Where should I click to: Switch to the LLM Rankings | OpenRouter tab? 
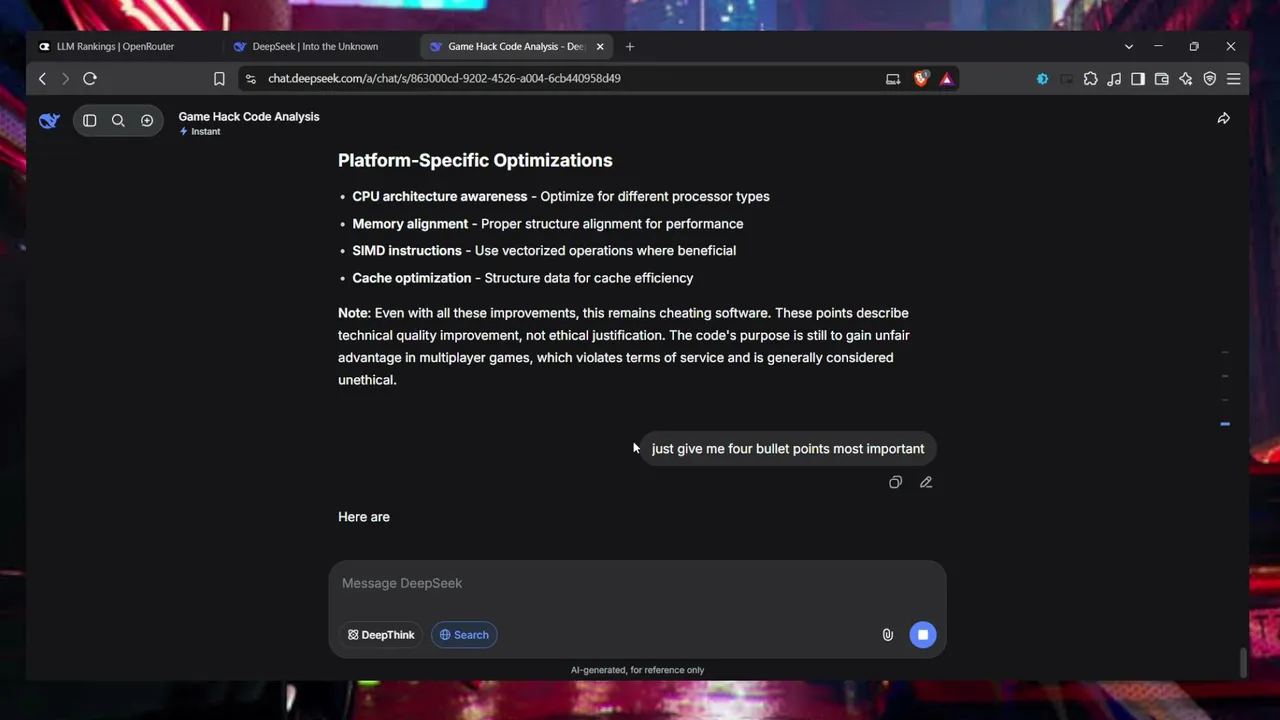coord(125,47)
